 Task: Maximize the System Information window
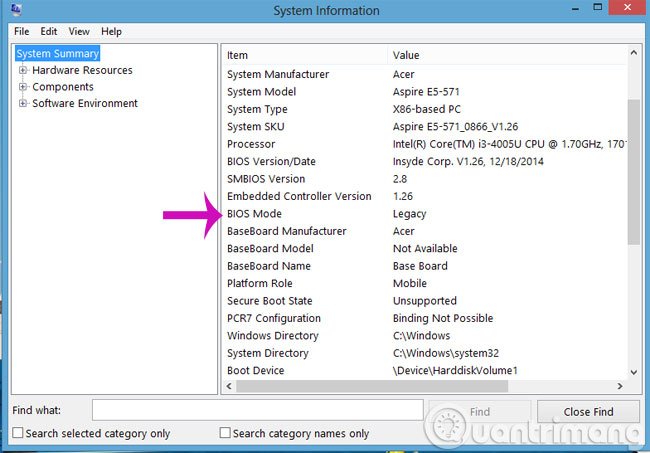tap(597, 7)
